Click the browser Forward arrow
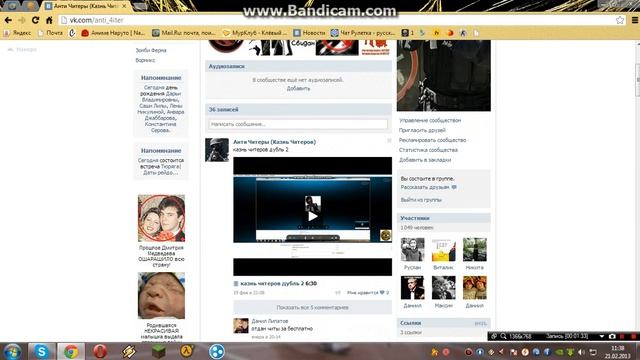The image size is (640, 360). [22, 20]
